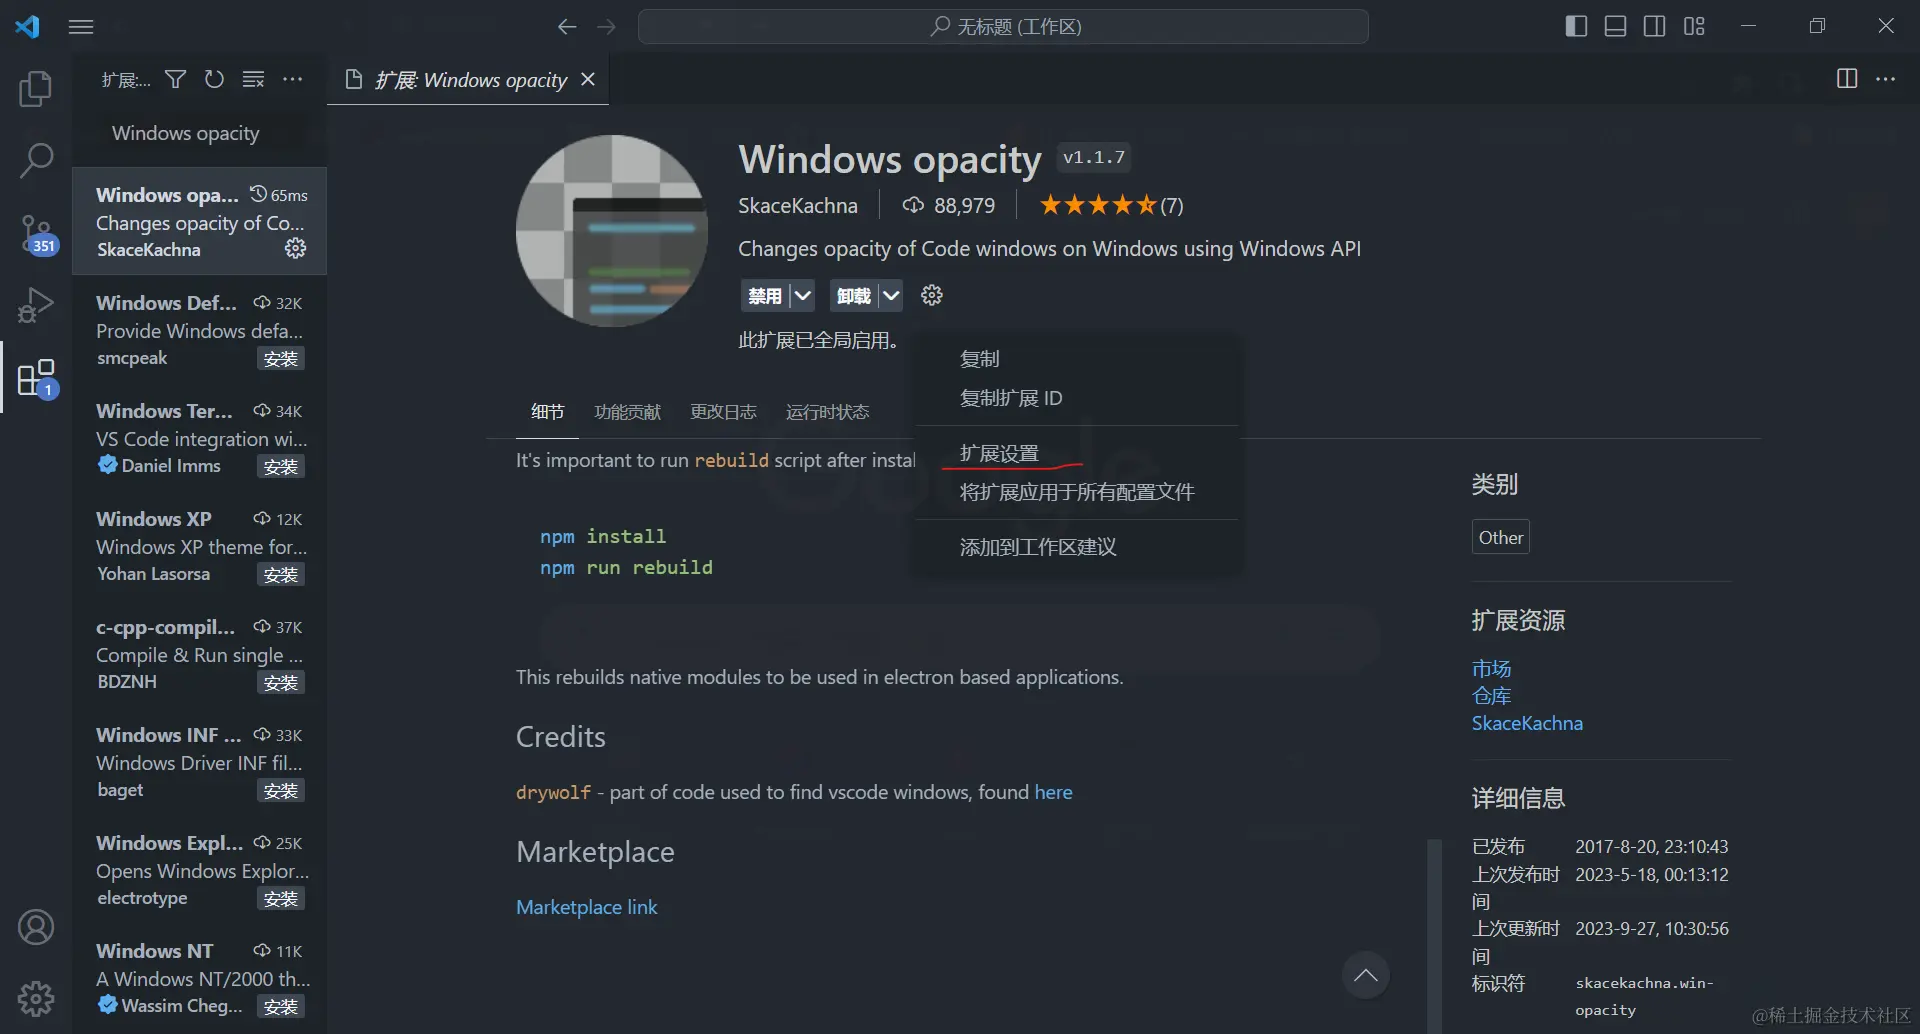This screenshot has width=1920, height=1034.
Task: Click the 88,979 install count
Action: [948, 205]
